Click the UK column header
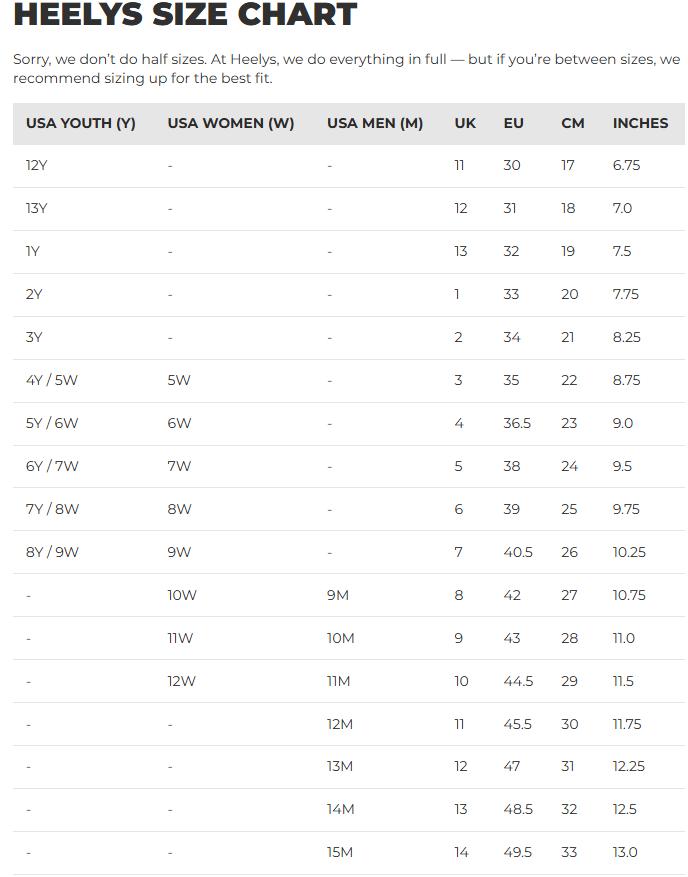This screenshot has height=877, width=688. [465, 123]
